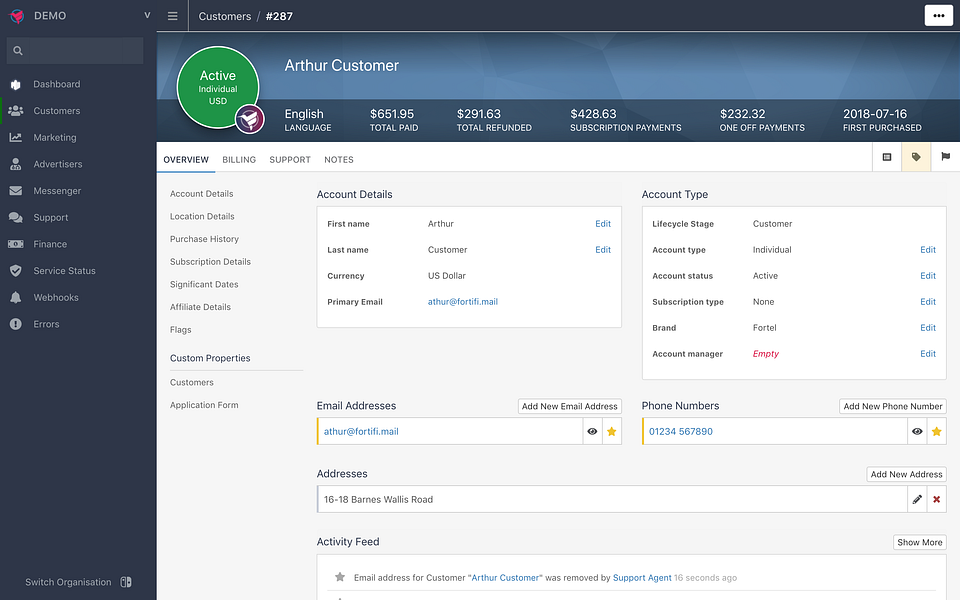Toggle visibility eye for phone 01234 567890
Image resolution: width=960 pixels, height=600 pixels.
tap(917, 432)
